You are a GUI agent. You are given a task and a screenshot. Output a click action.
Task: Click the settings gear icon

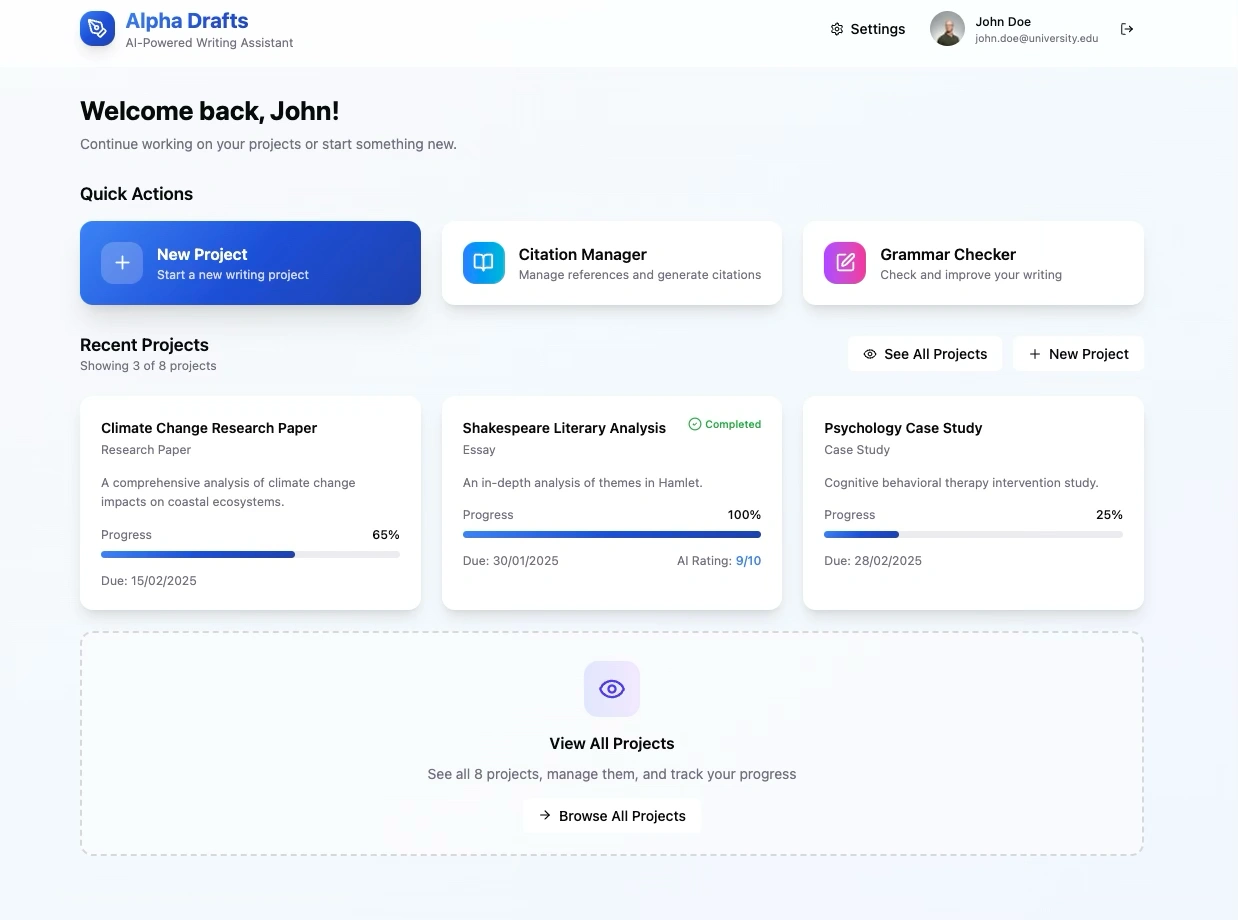837,29
